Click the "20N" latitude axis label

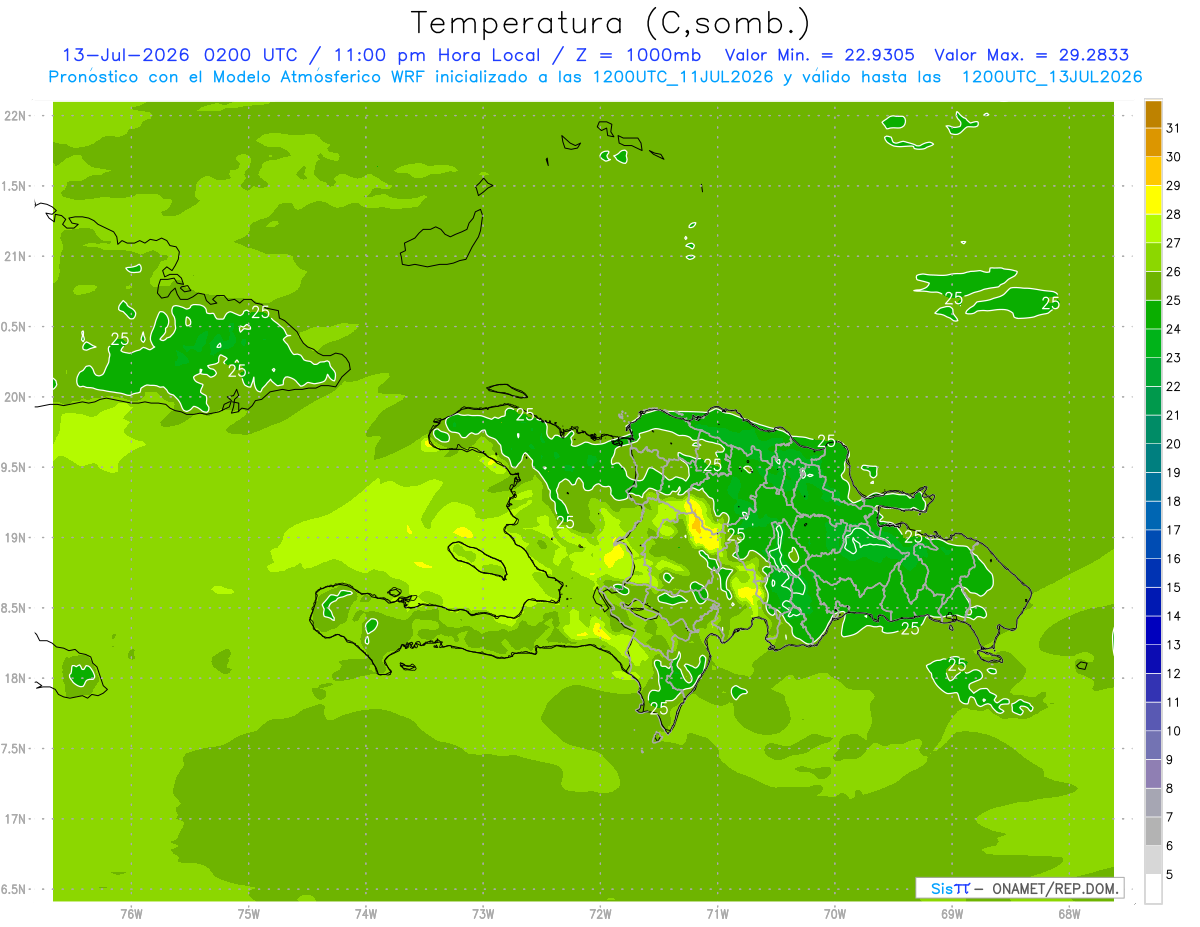[15, 397]
